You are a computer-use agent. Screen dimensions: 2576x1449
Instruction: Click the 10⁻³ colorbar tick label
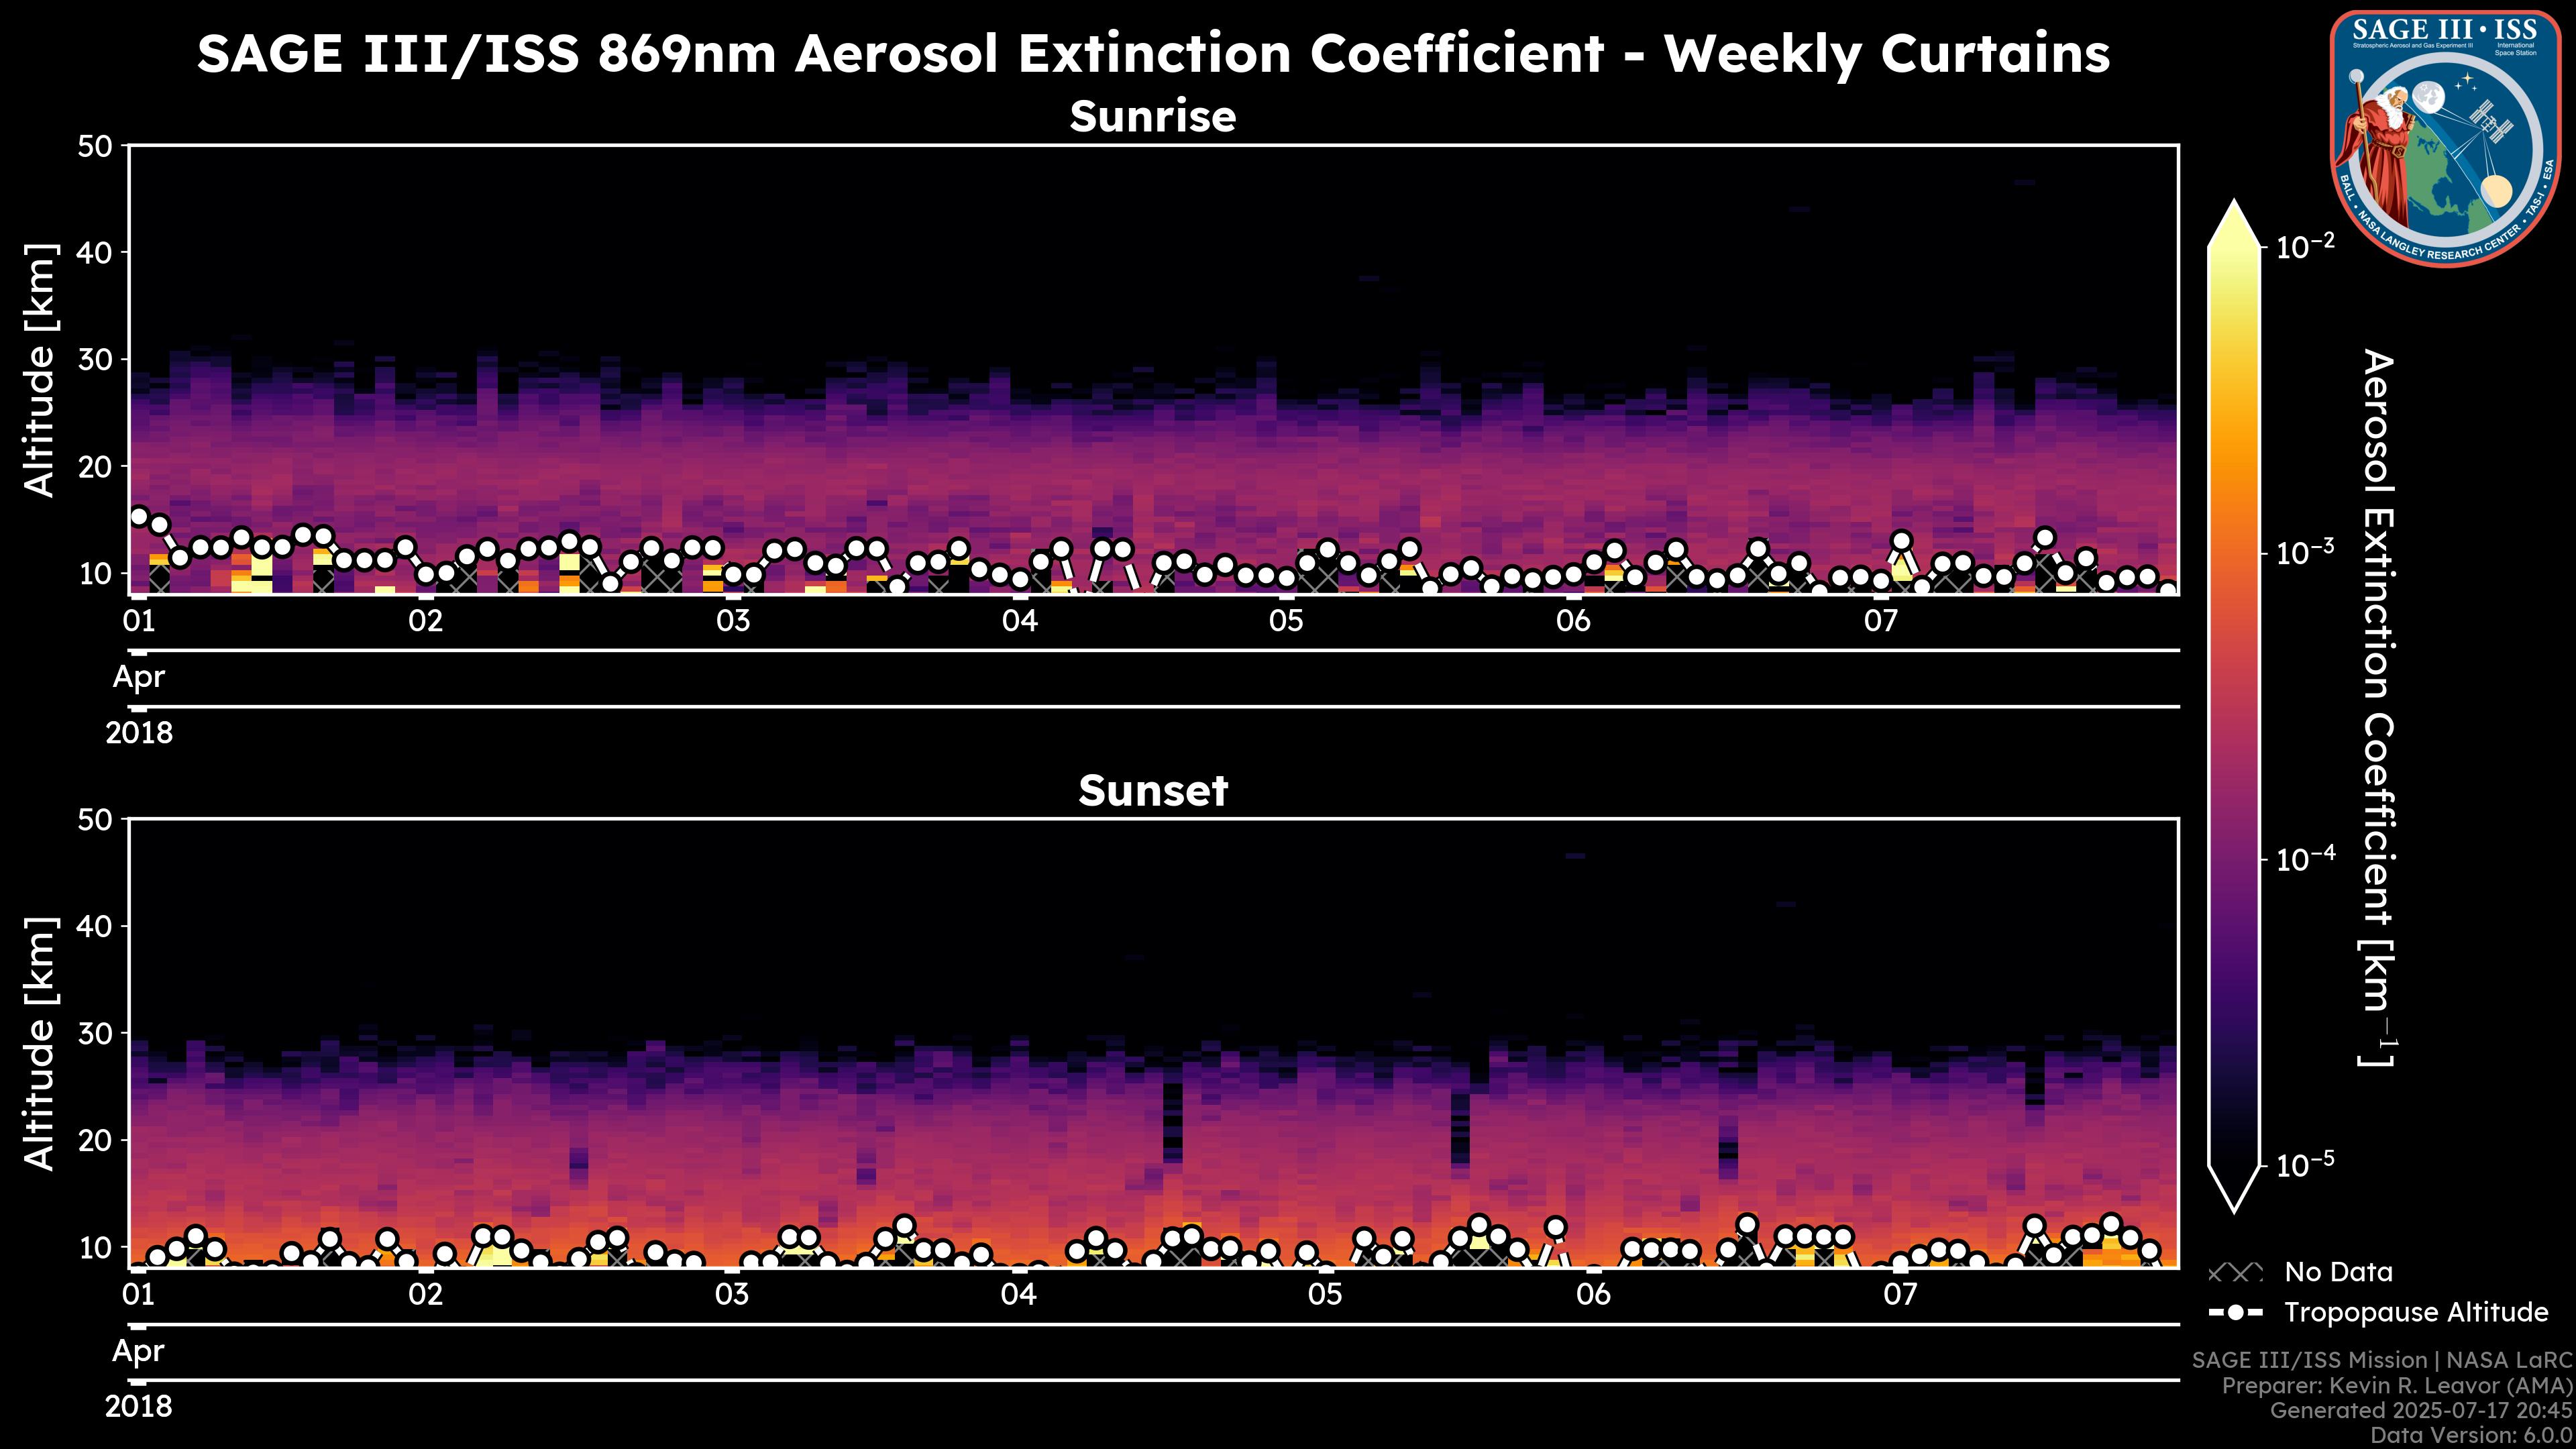tap(2305, 553)
